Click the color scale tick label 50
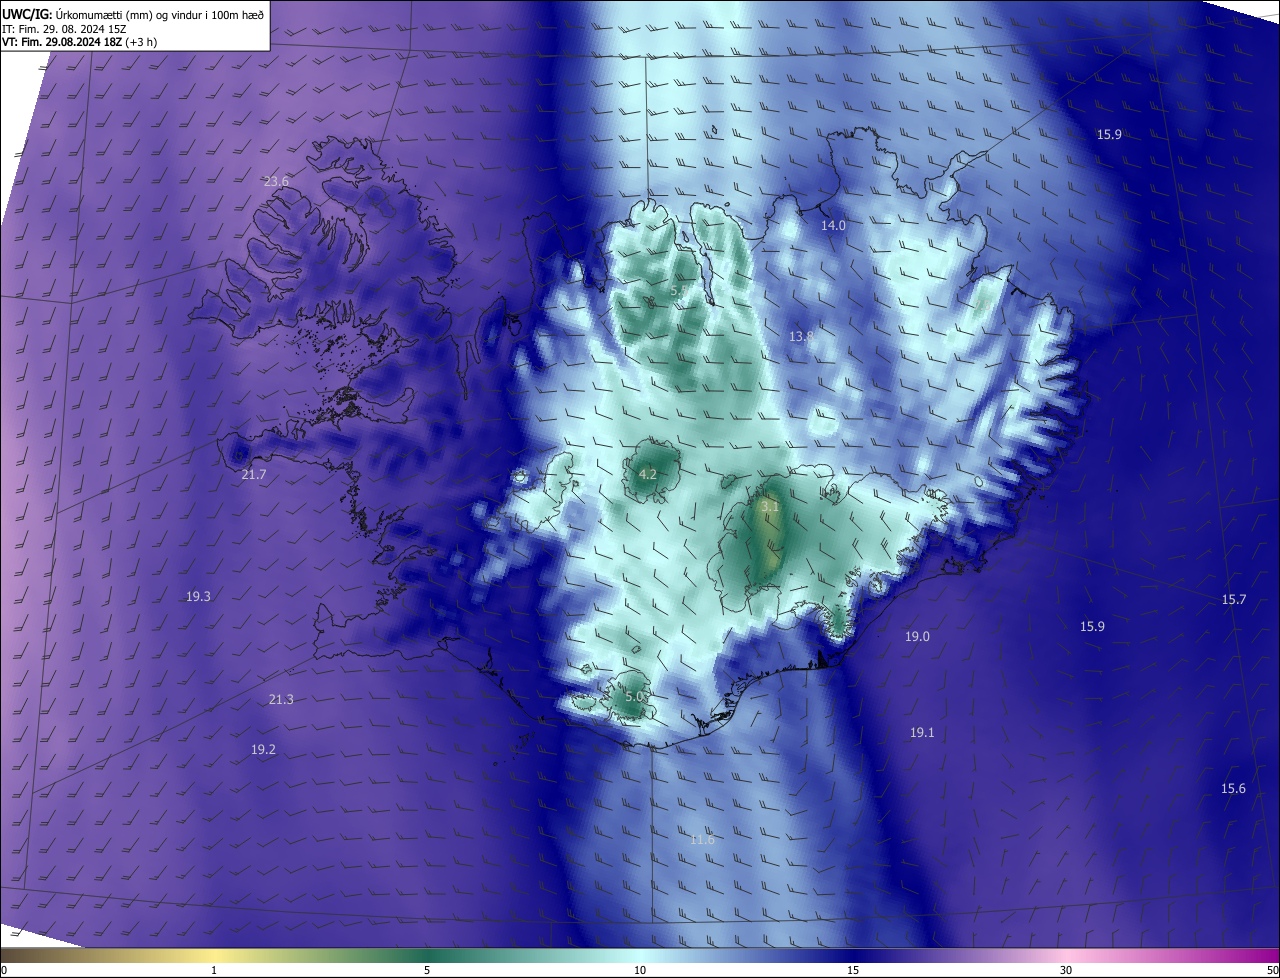This screenshot has width=1280, height=978. click(1272, 970)
